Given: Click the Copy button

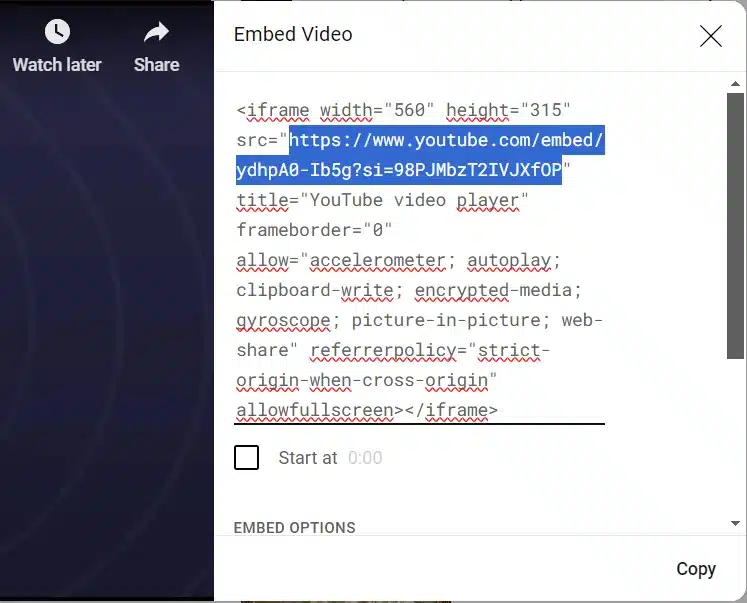Looking at the screenshot, I should pos(696,569).
